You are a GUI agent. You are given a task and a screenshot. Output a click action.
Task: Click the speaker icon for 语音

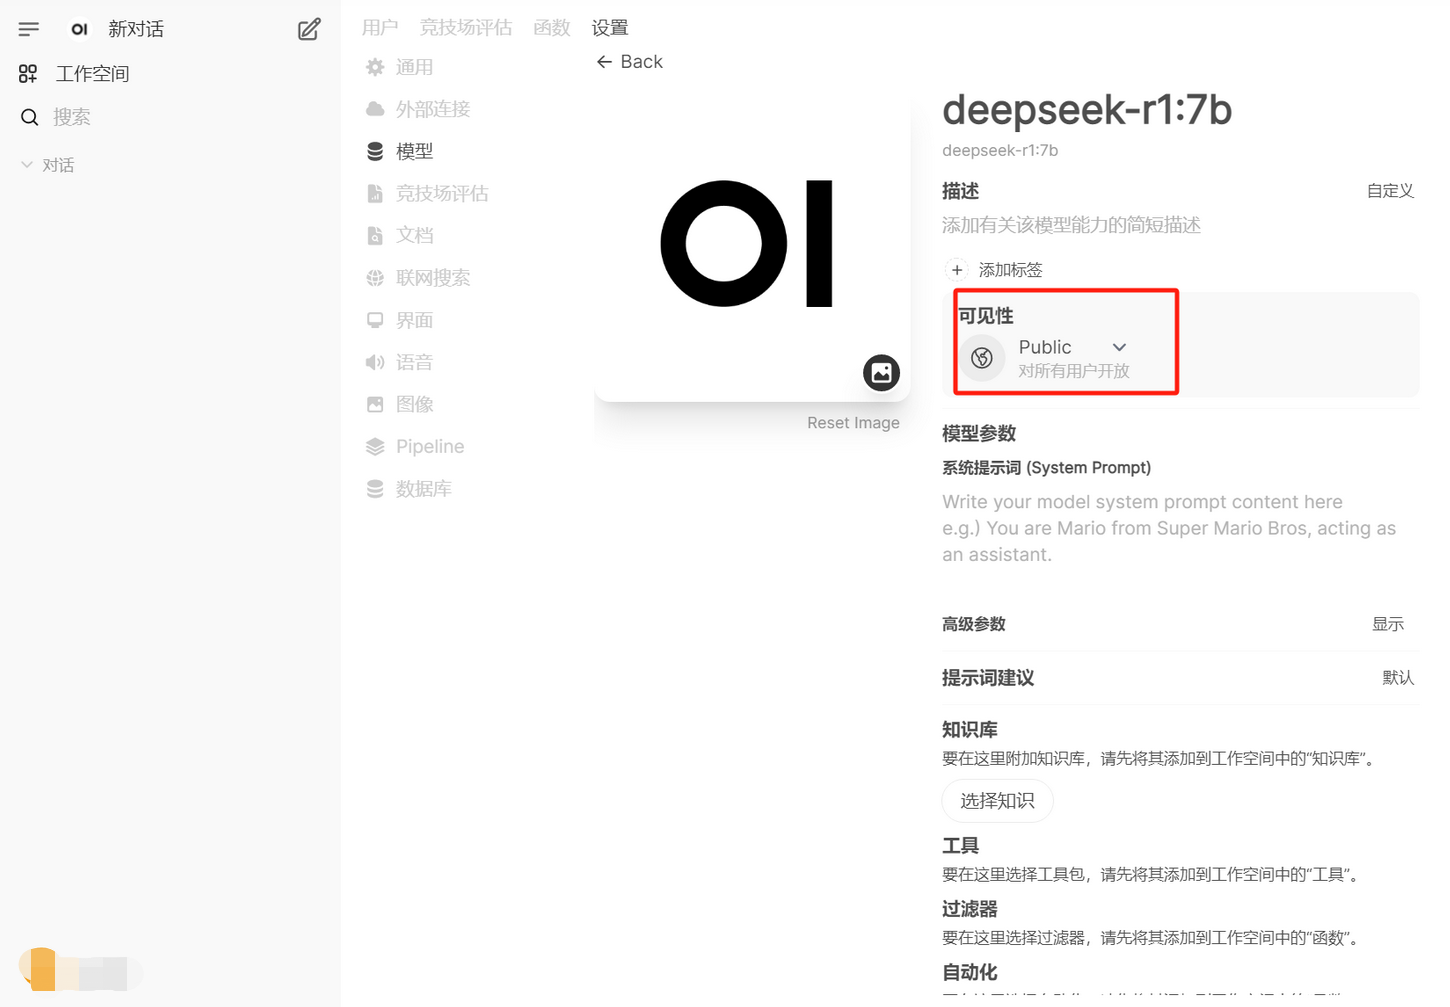[375, 362]
